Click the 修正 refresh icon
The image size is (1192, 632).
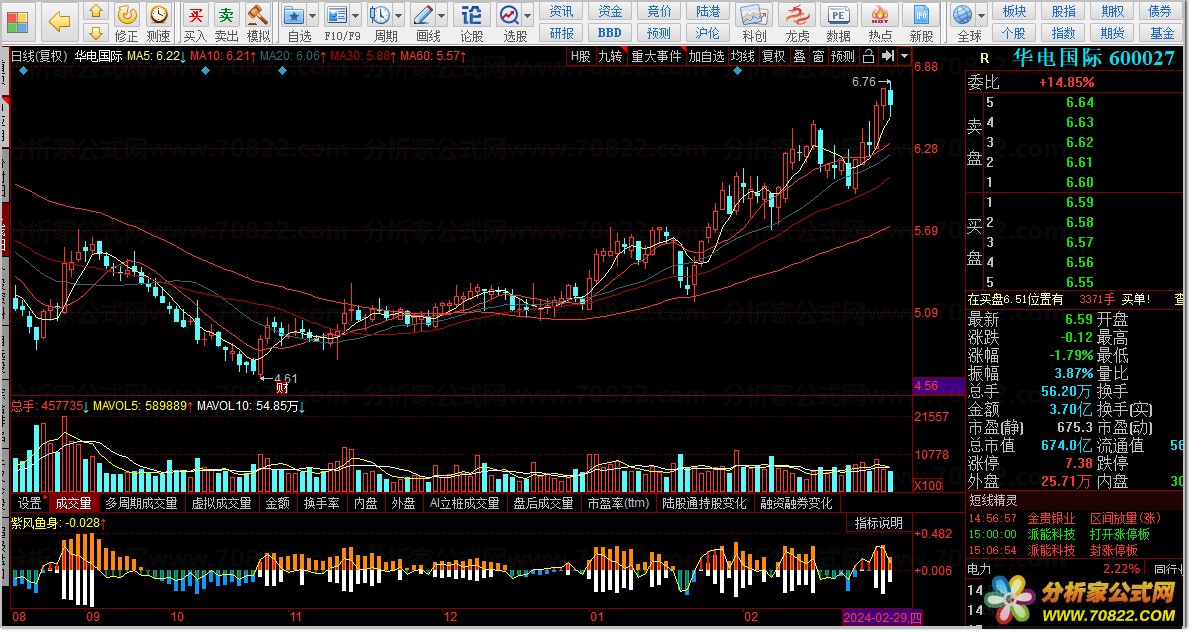(x=127, y=14)
